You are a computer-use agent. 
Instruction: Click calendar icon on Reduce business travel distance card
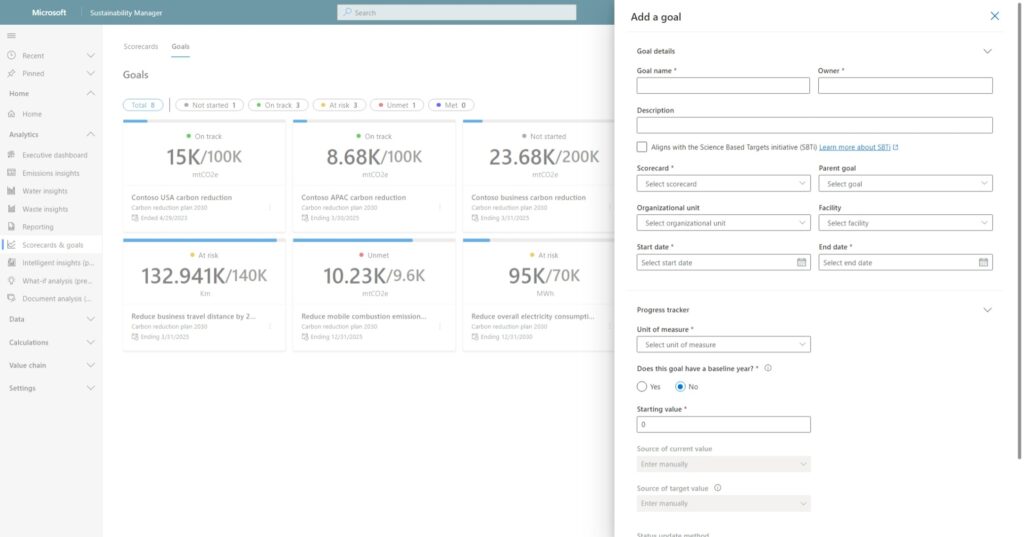click(135, 336)
